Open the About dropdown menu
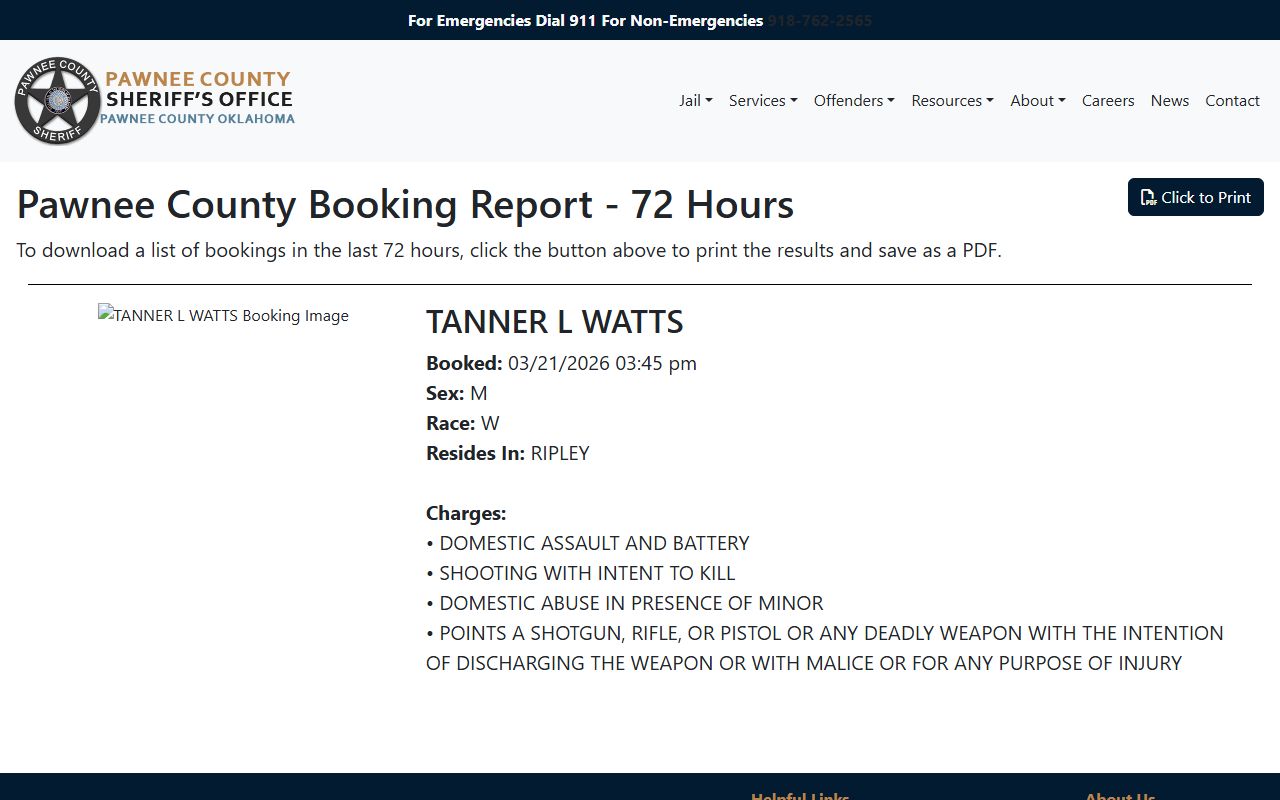The height and width of the screenshot is (800, 1280). click(x=1038, y=100)
